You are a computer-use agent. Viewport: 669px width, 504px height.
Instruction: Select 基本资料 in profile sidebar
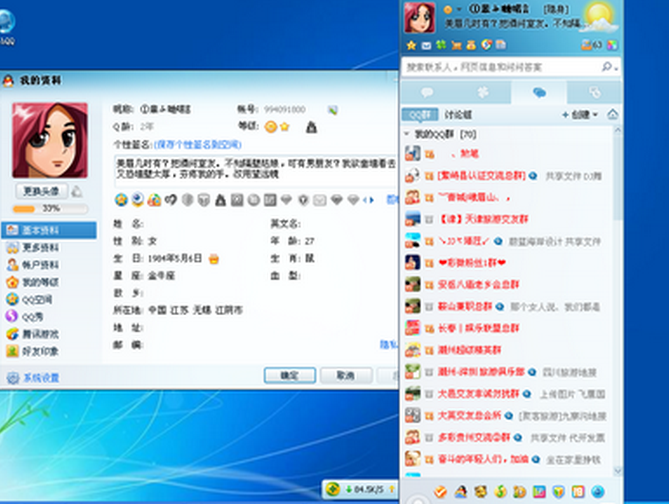pos(49,230)
